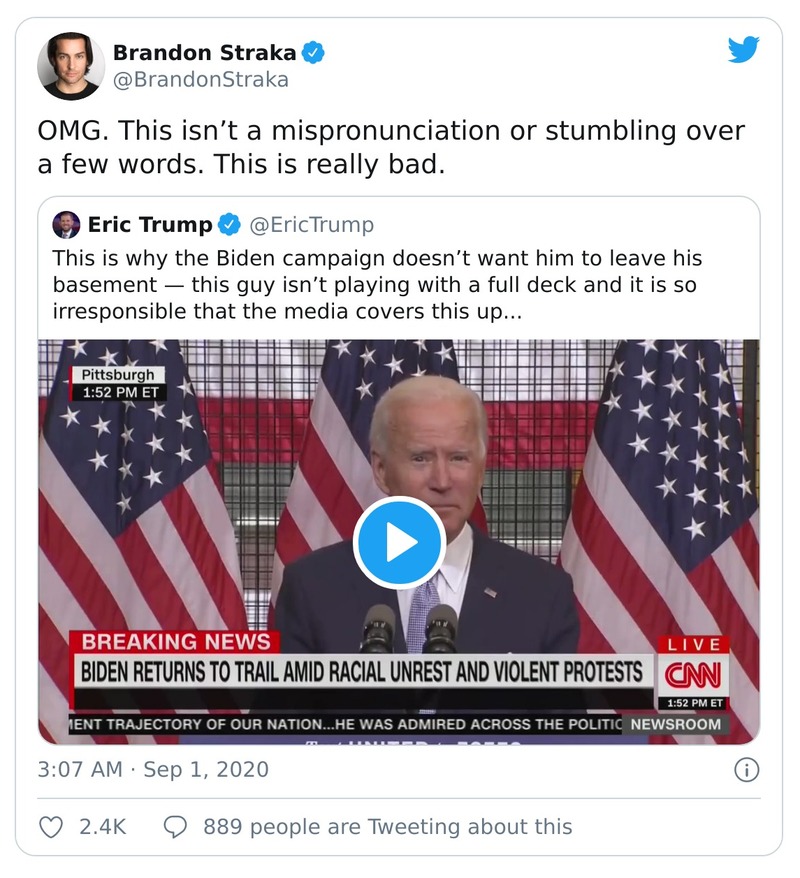
Task: Click the 3:07 AM Sep 1, 2020 timestamp
Action: click(153, 770)
